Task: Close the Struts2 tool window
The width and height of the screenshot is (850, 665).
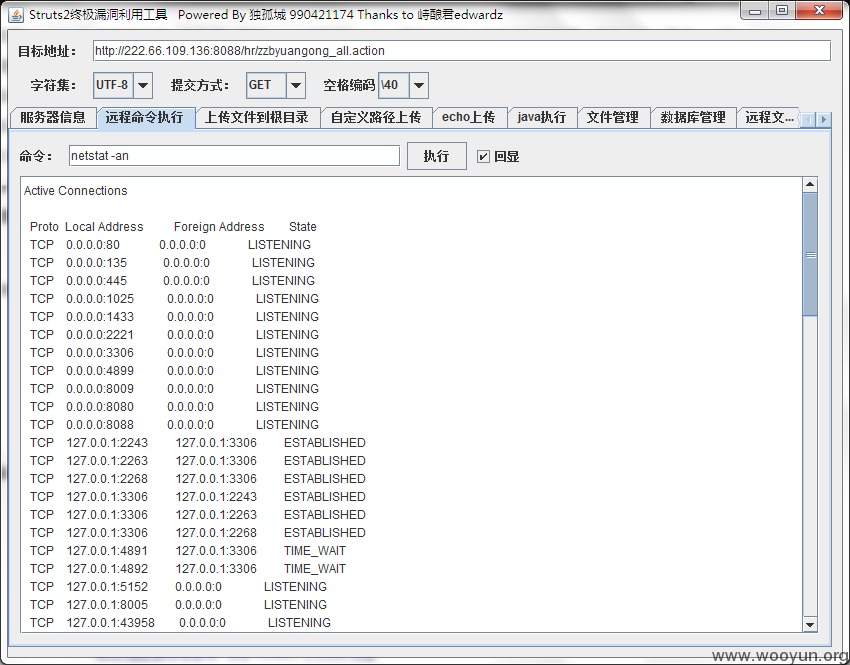Action: coord(820,10)
